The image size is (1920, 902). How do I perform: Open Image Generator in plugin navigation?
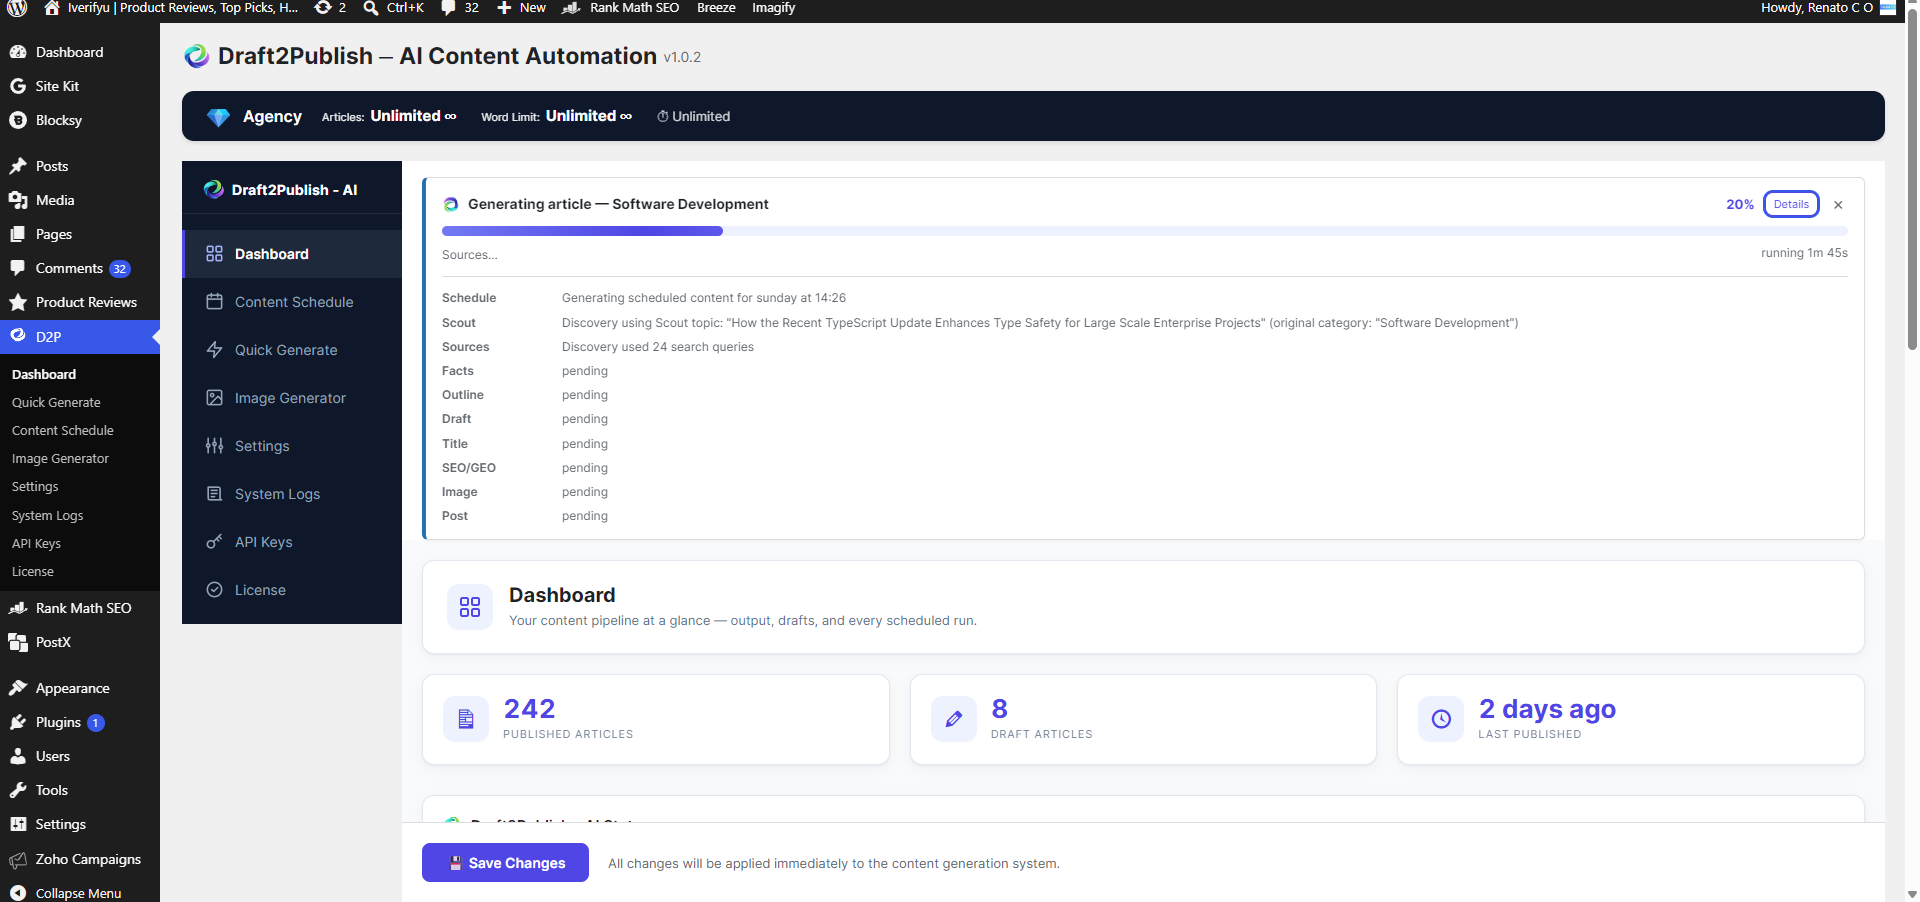click(292, 398)
